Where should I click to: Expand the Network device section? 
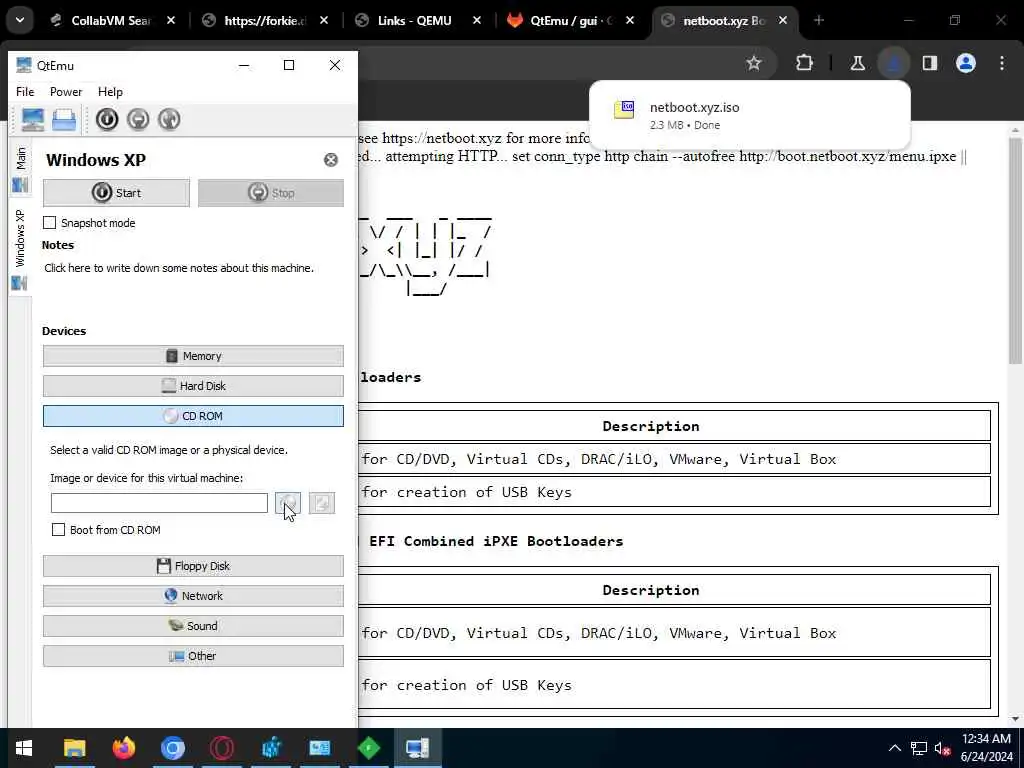pos(193,596)
